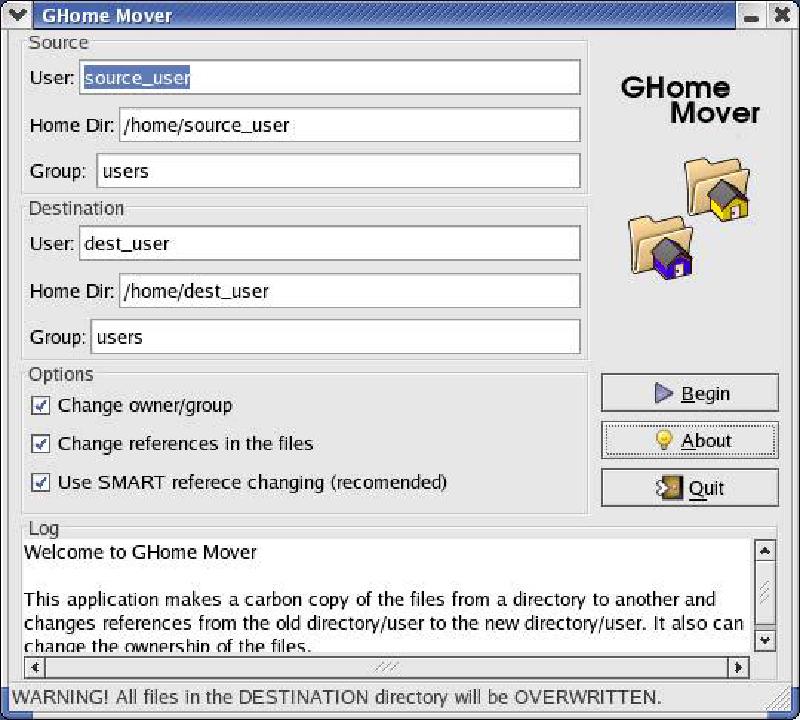Click the Begin play arrow icon
The height and width of the screenshot is (720, 800).
(x=663, y=393)
